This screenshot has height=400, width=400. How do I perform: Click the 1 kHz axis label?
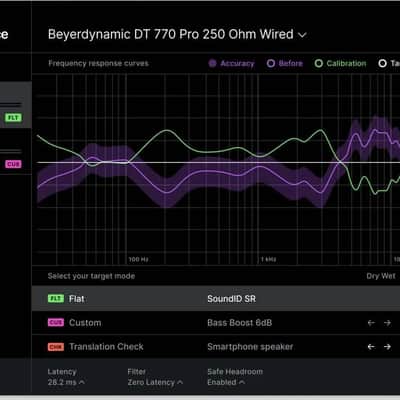pos(269,259)
